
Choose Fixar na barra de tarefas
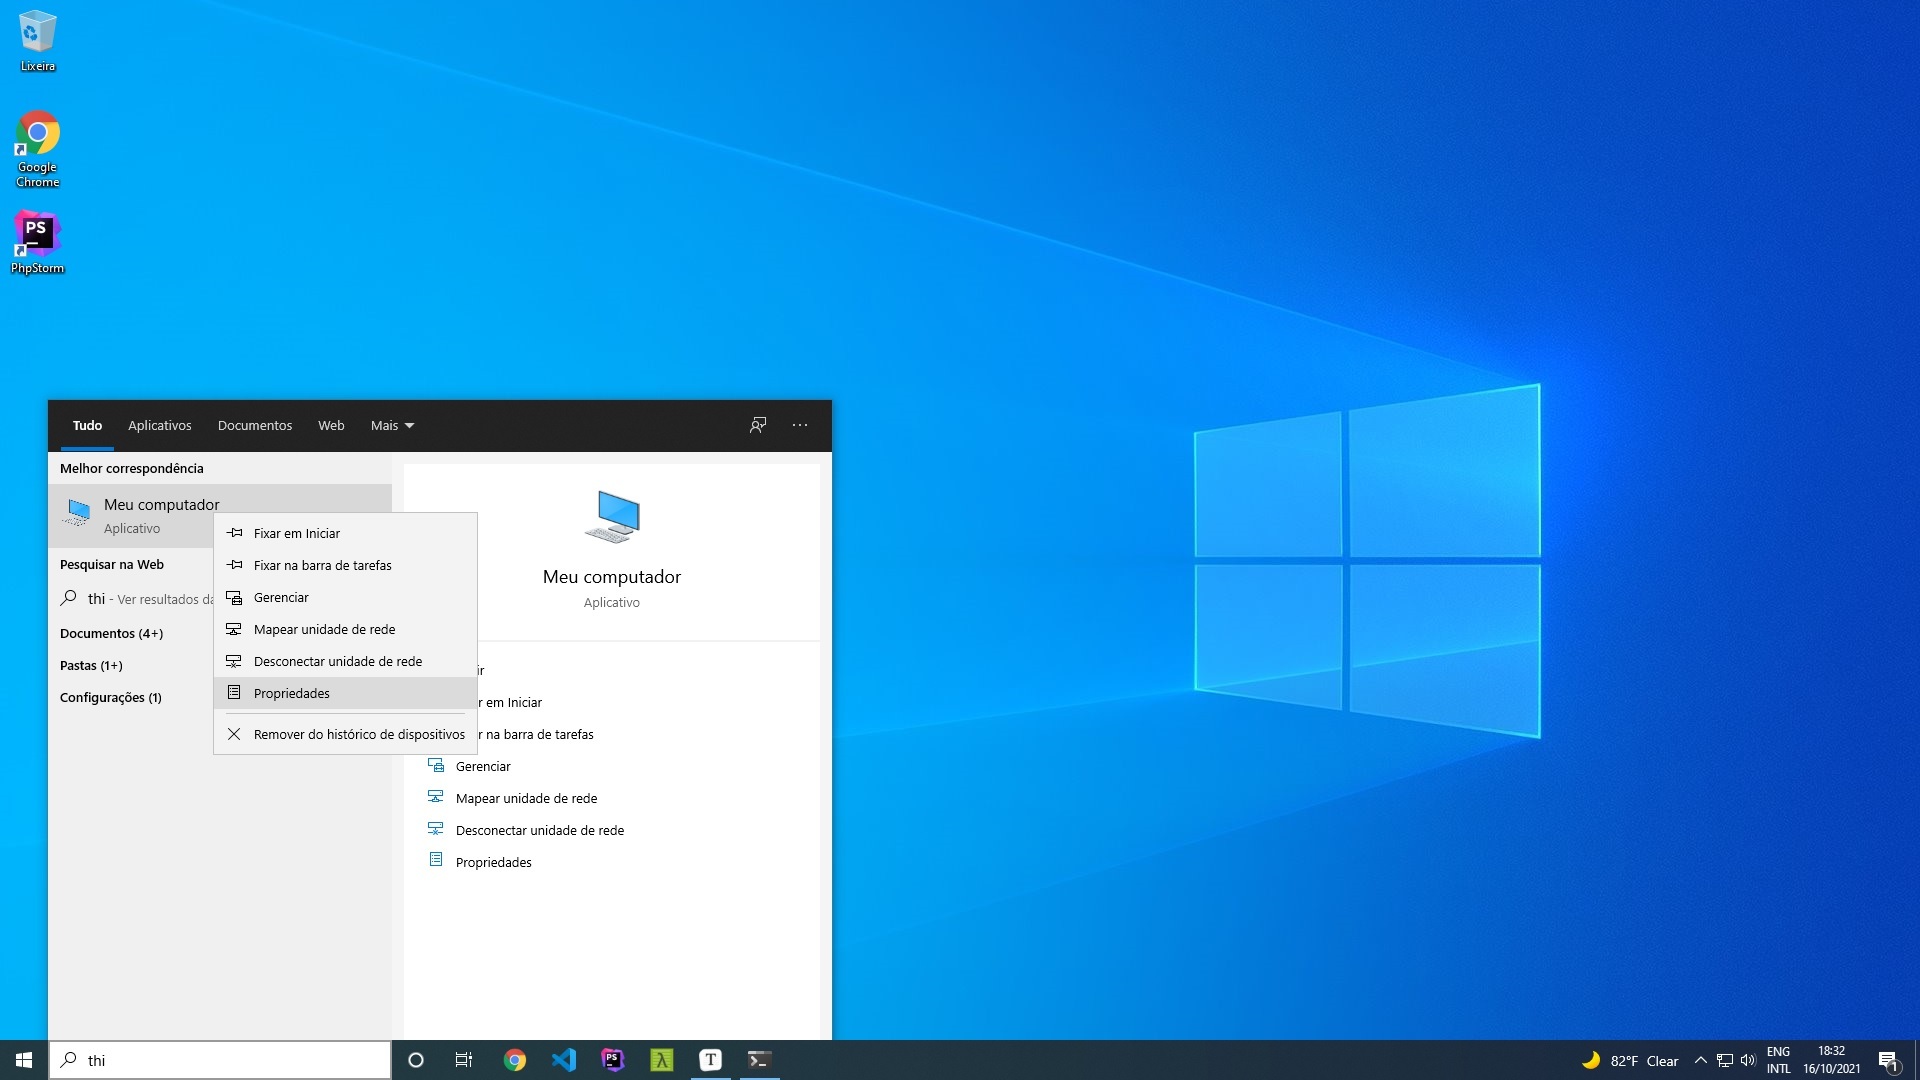coord(322,565)
